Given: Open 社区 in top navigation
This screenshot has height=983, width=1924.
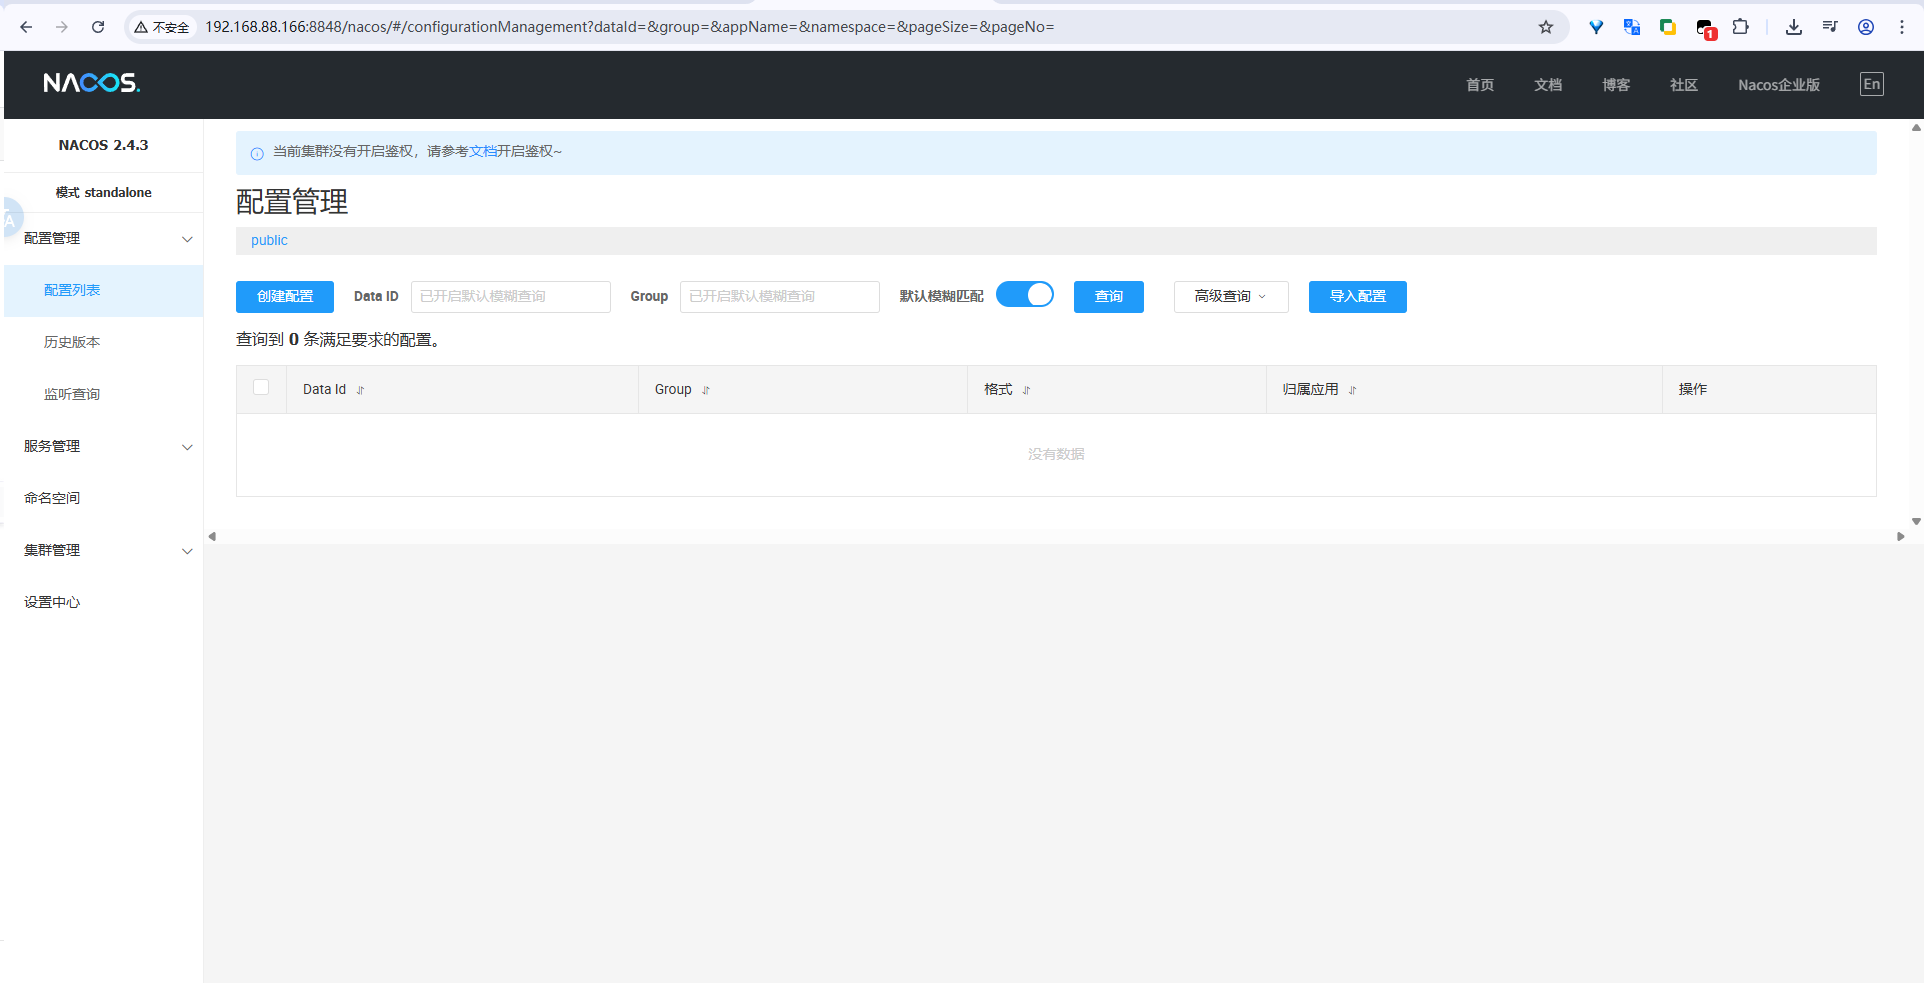Looking at the screenshot, I should pos(1684,85).
